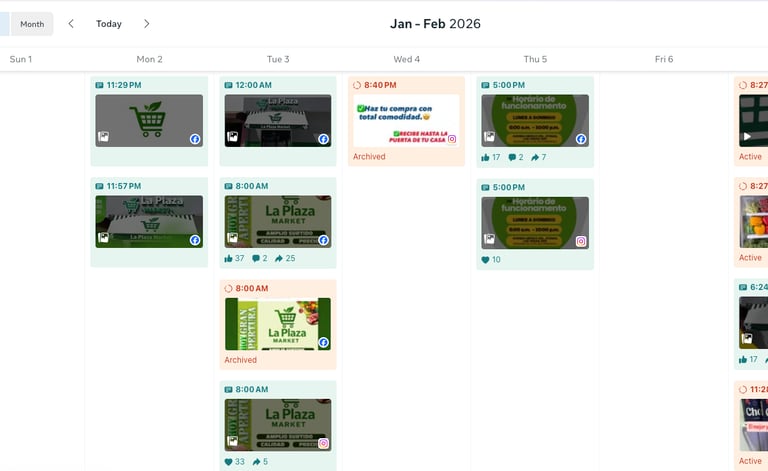Click the likes count 37 on Tue post
Screen dimensions: 768x471
click(235, 259)
